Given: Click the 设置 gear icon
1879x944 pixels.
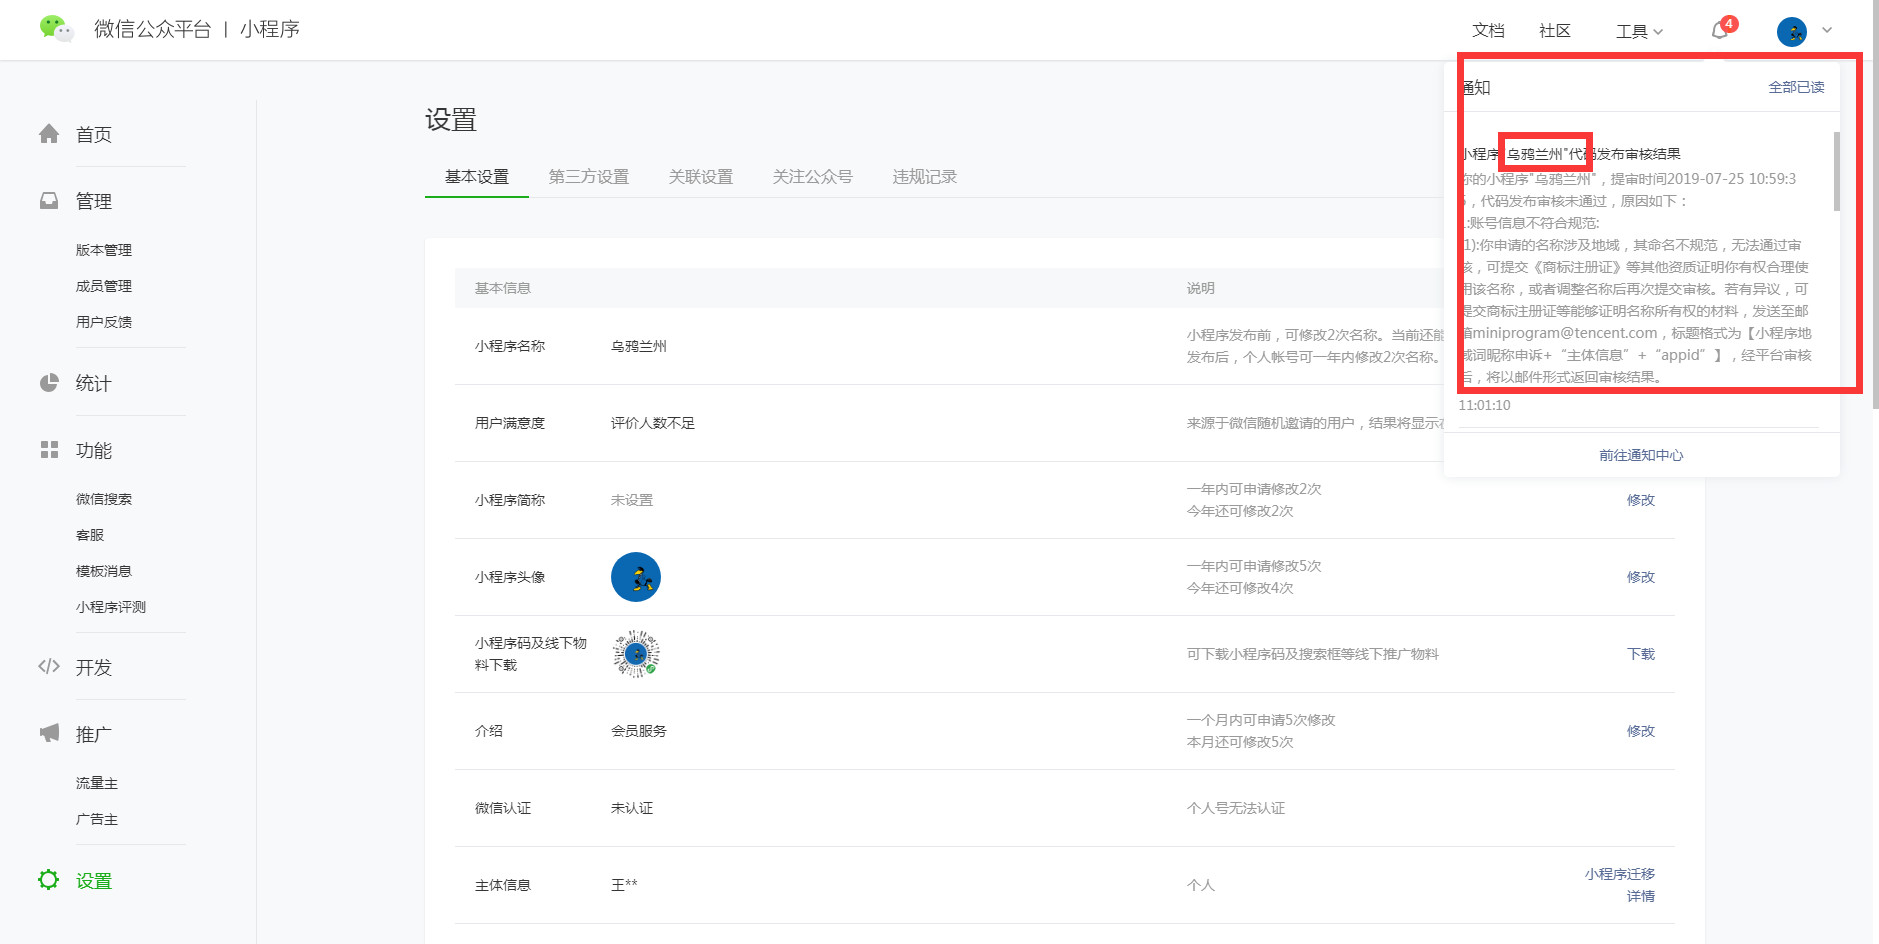Looking at the screenshot, I should coord(49,880).
